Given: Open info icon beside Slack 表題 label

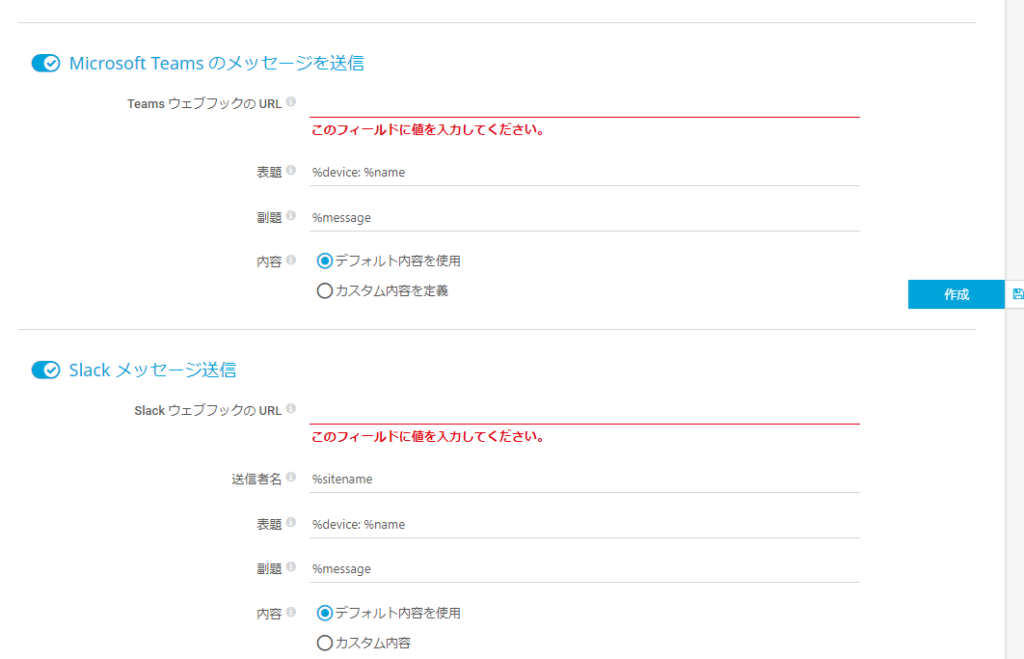Looking at the screenshot, I should [291, 522].
